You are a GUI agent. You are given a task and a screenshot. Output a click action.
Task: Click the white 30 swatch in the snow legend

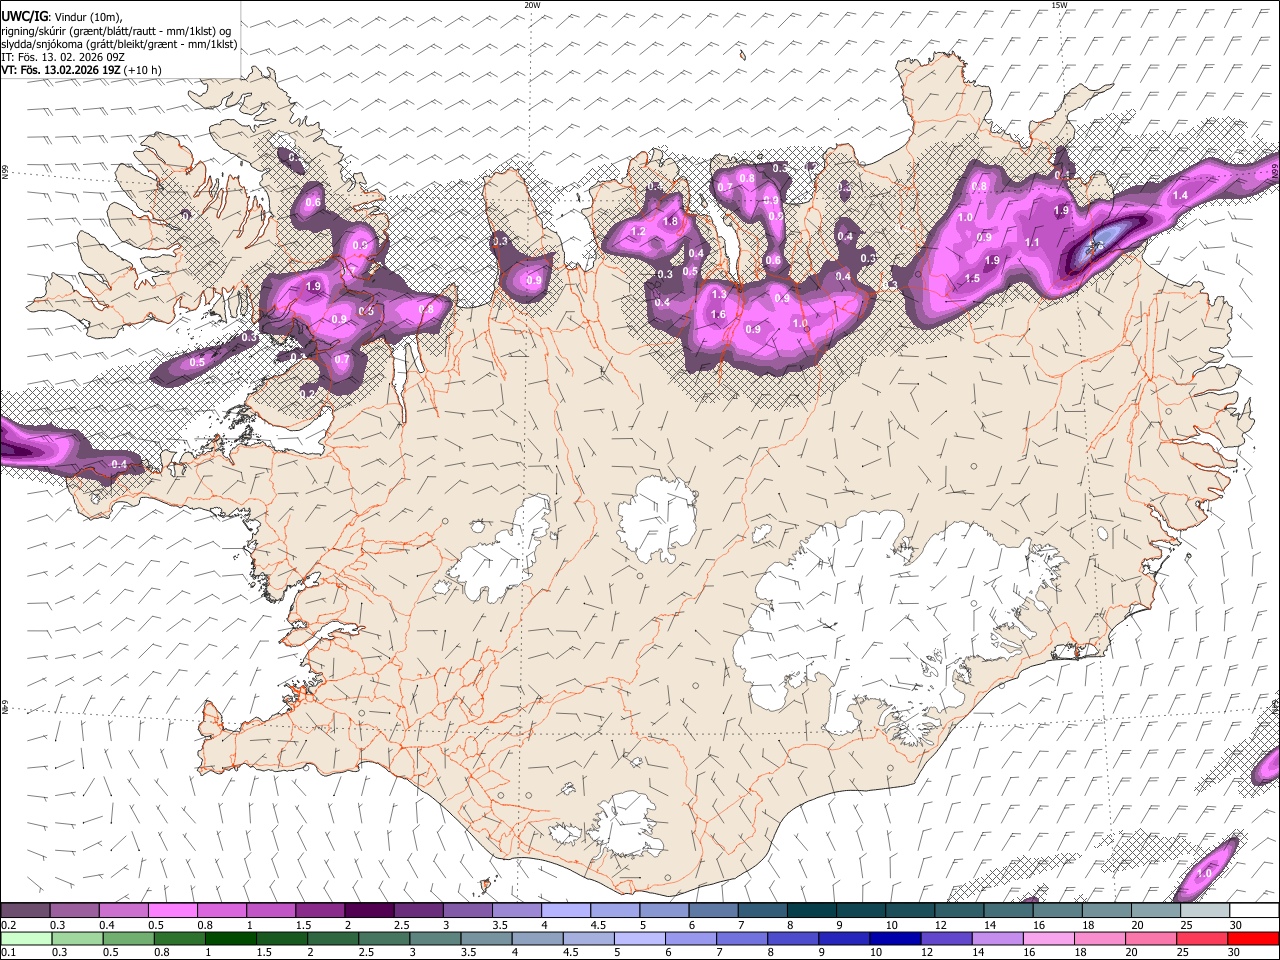[1253, 911]
